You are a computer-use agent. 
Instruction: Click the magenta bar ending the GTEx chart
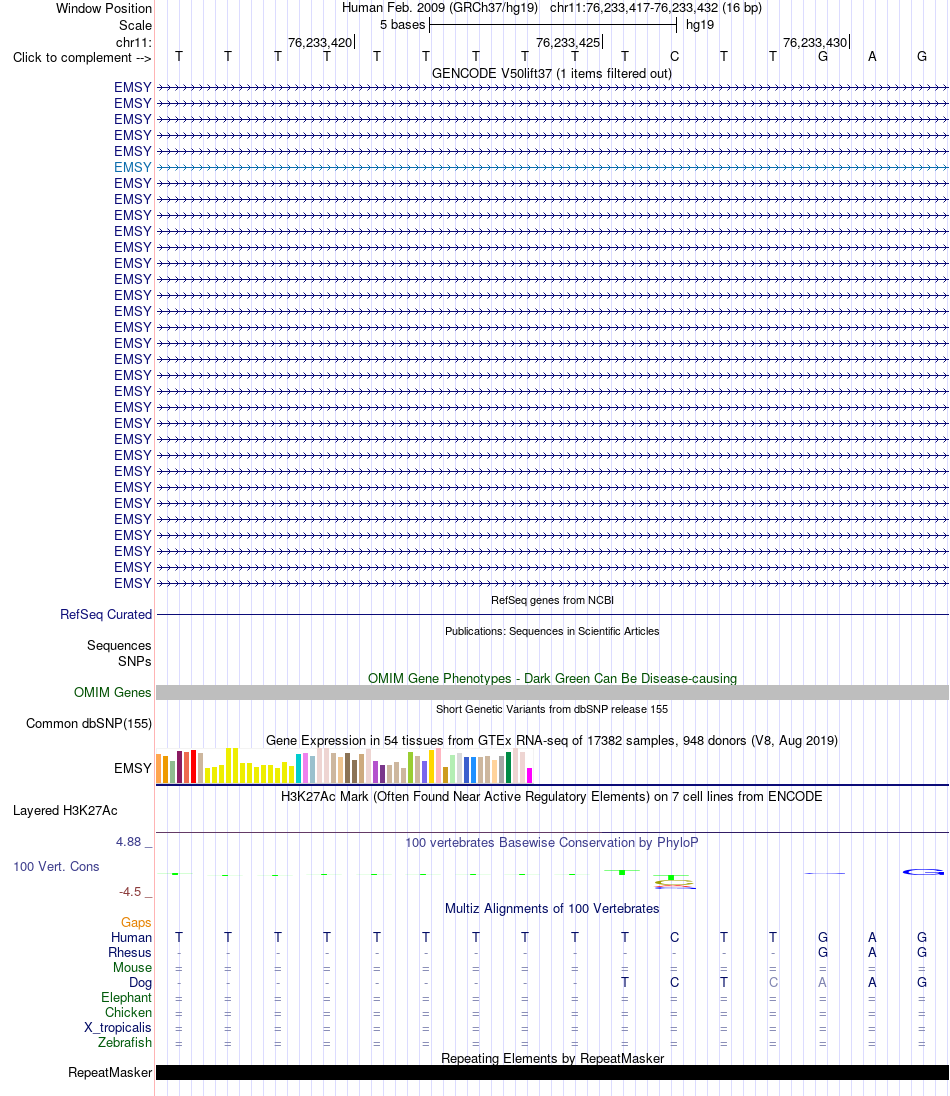530,775
